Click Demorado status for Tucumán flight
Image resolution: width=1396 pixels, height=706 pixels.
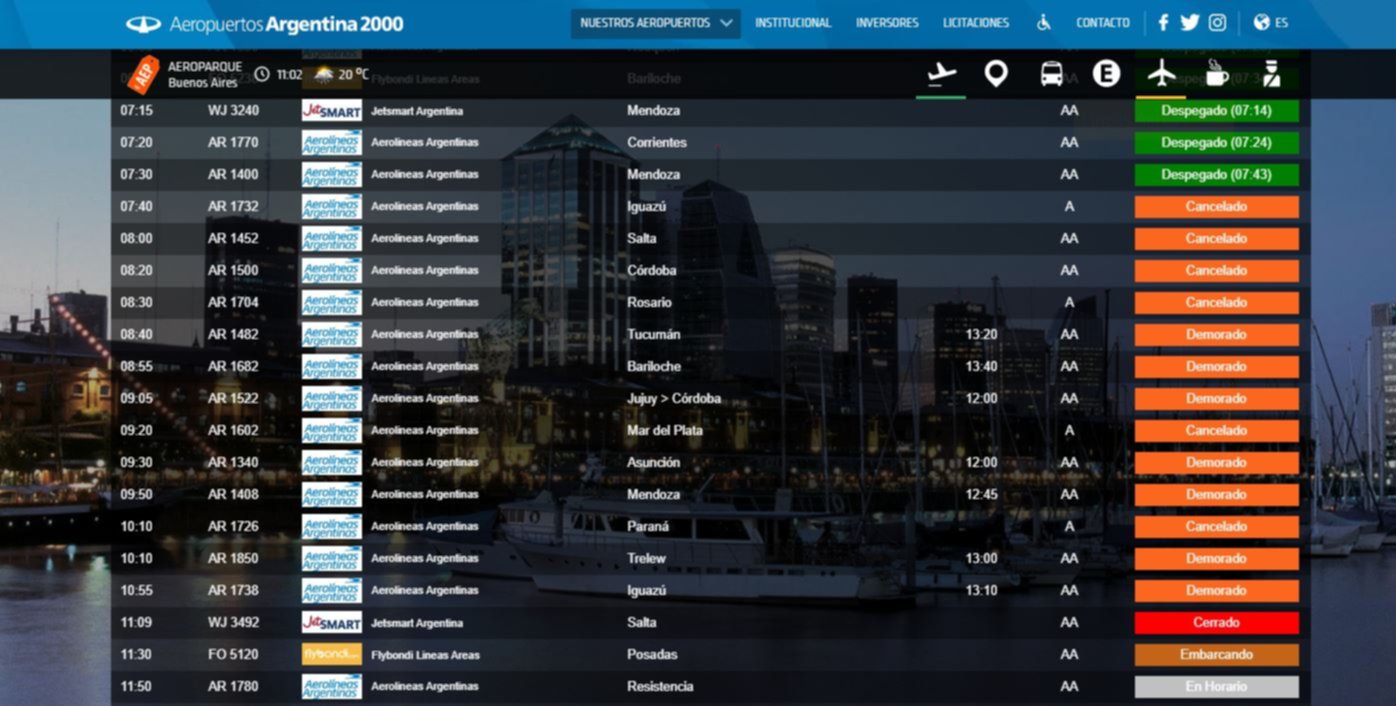click(1216, 334)
